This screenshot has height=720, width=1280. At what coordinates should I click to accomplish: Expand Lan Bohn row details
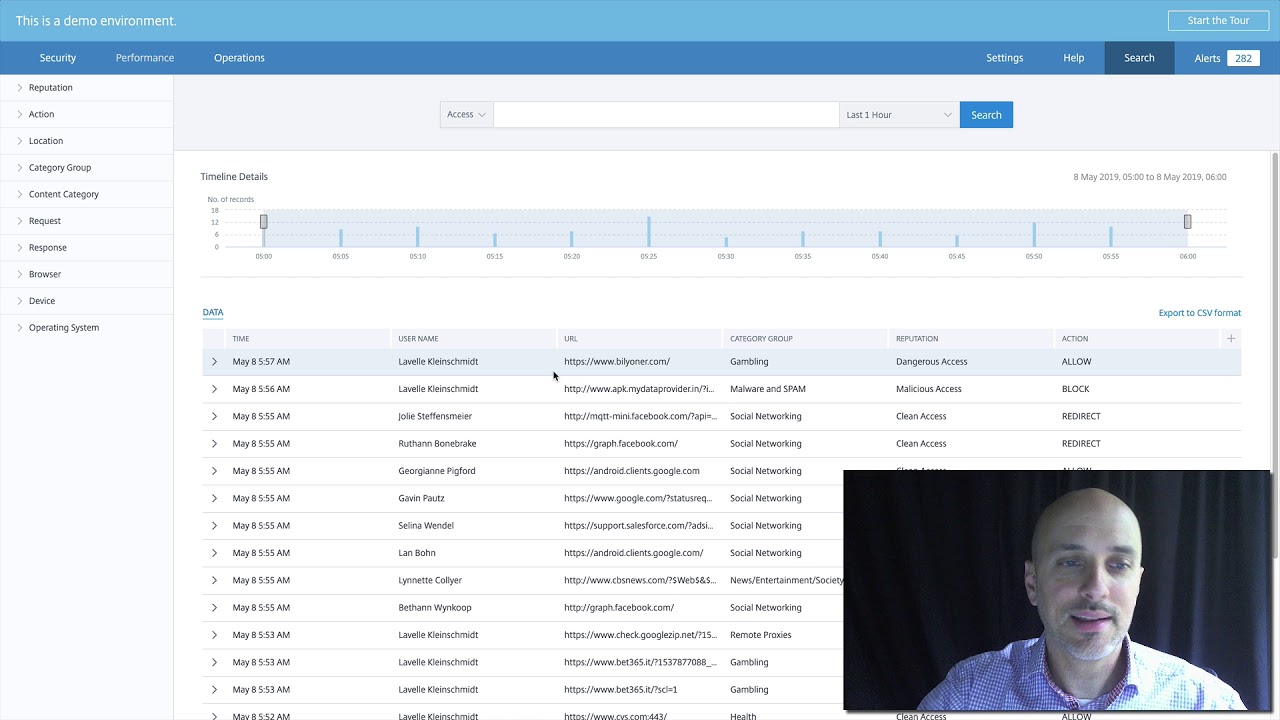[x=214, y=553]
